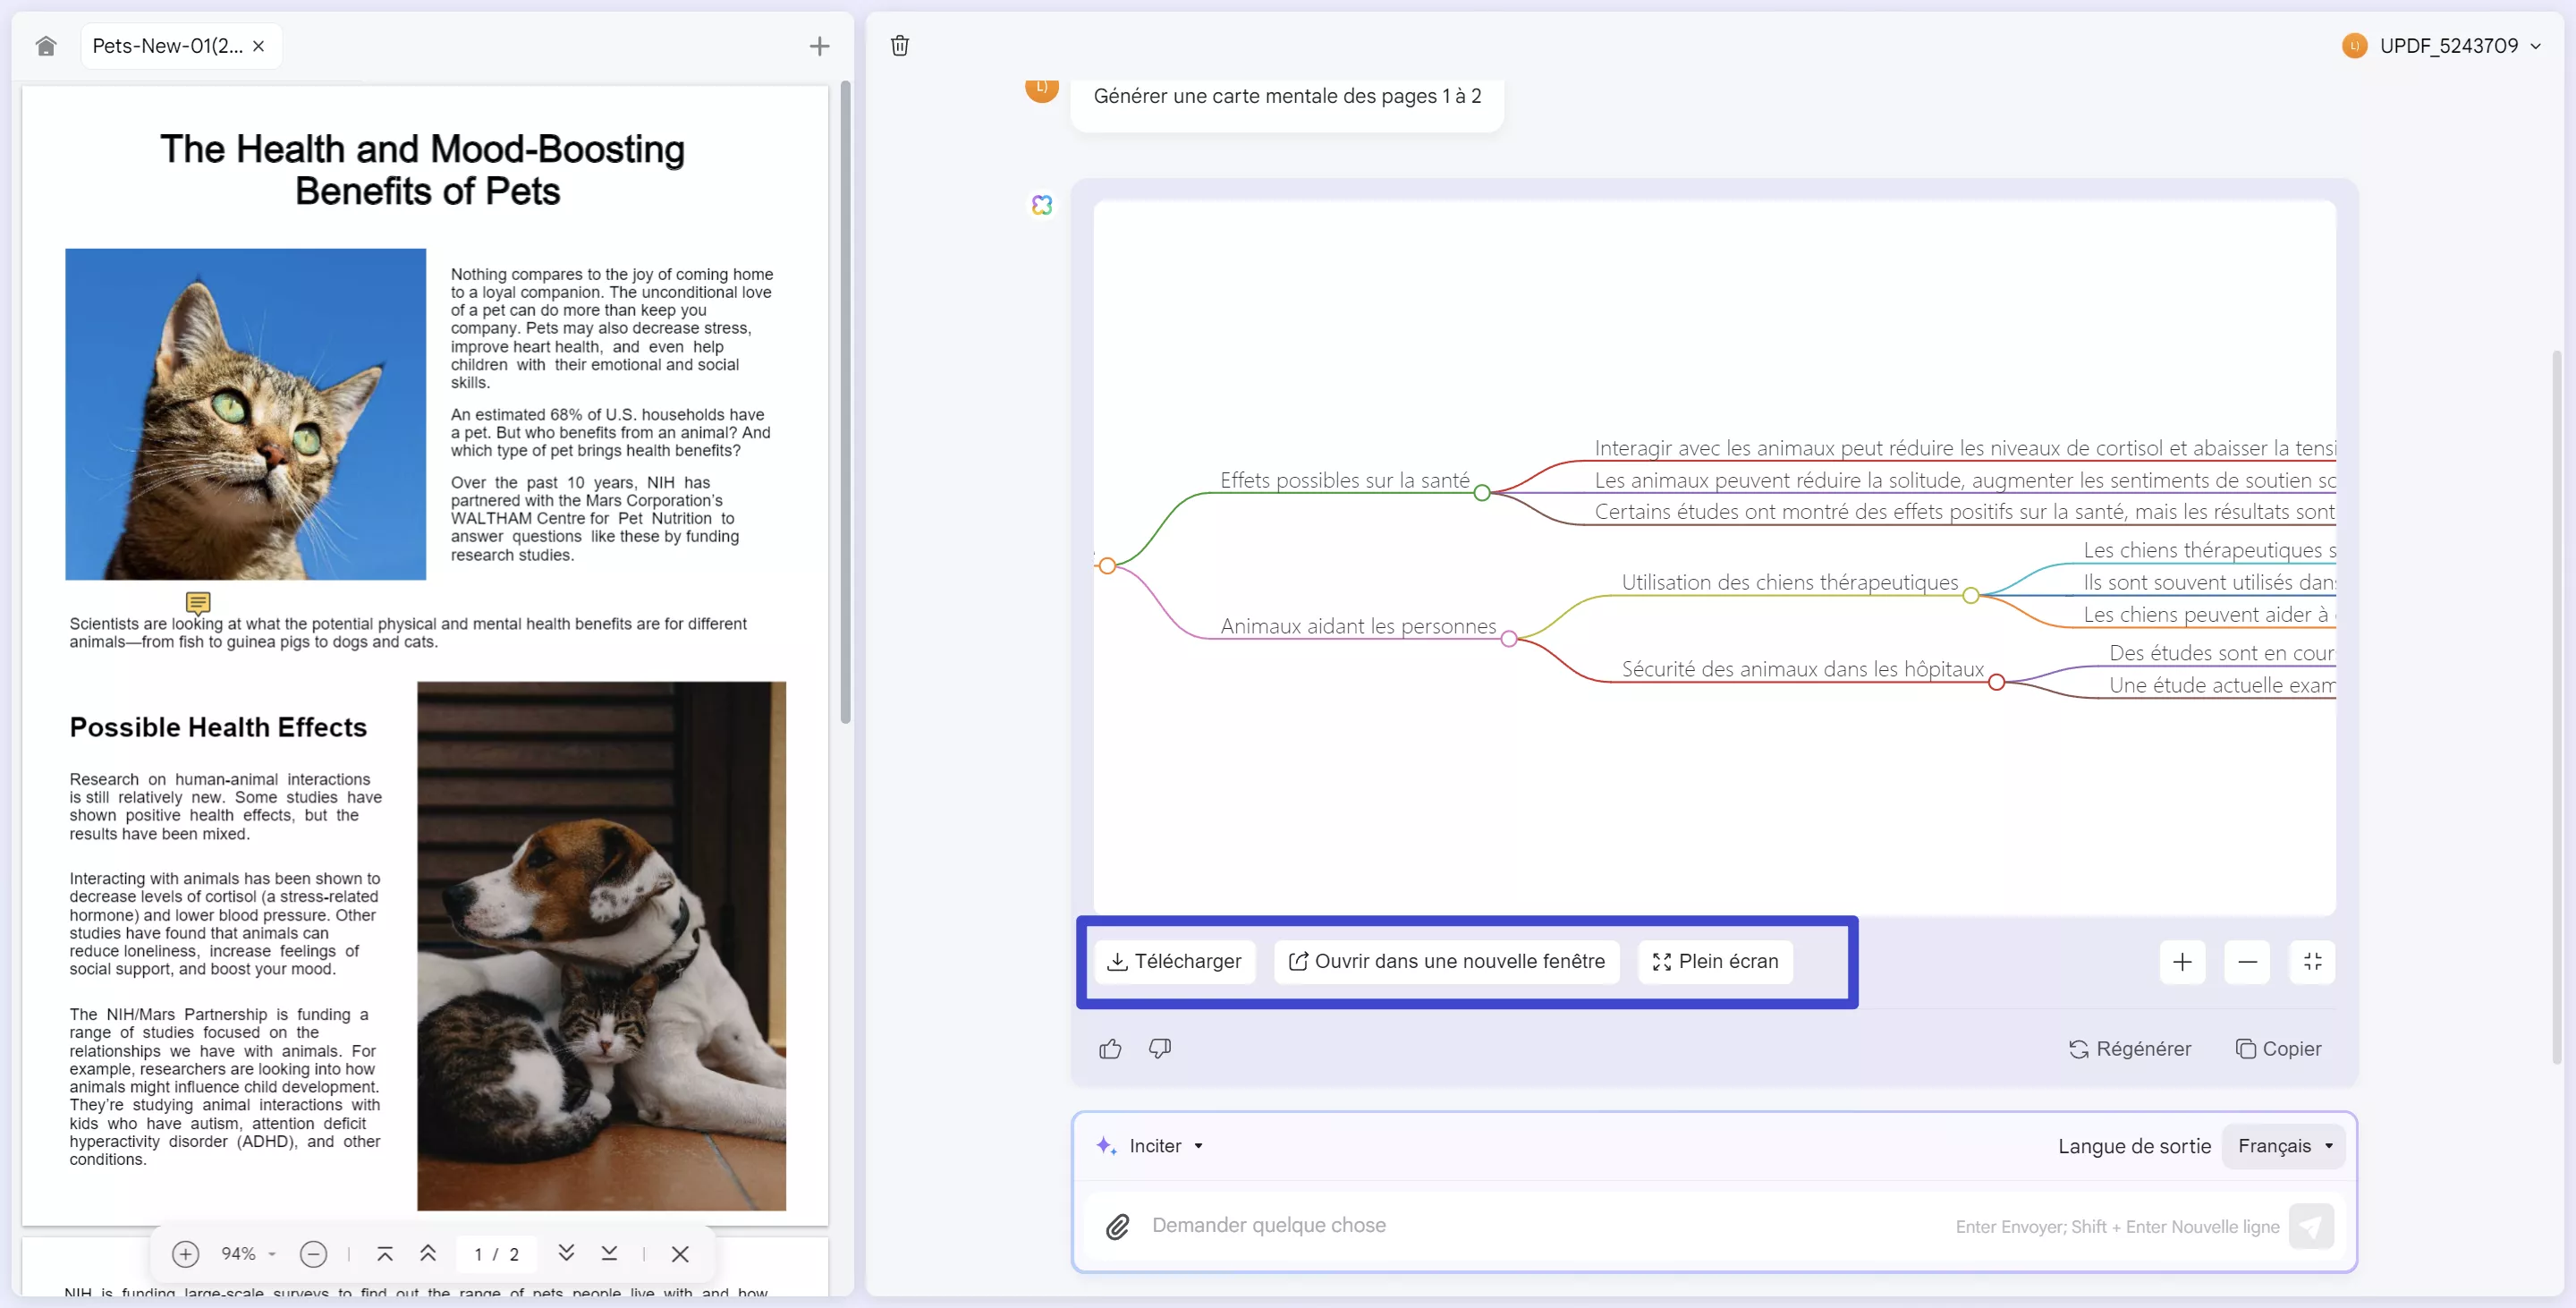Select Sécurité des animaux dans les hôpitaux label

(x=1802, y=669)
